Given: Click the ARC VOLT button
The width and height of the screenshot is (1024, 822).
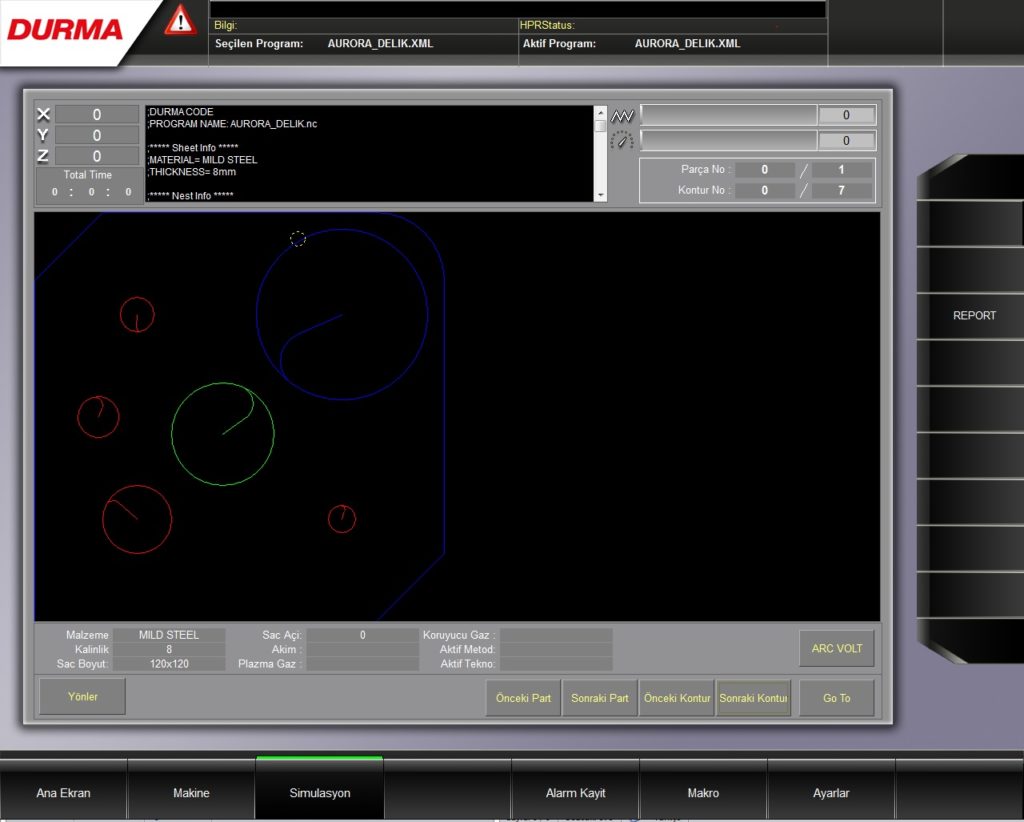Looking at the screenshot, I should (837, 648).
